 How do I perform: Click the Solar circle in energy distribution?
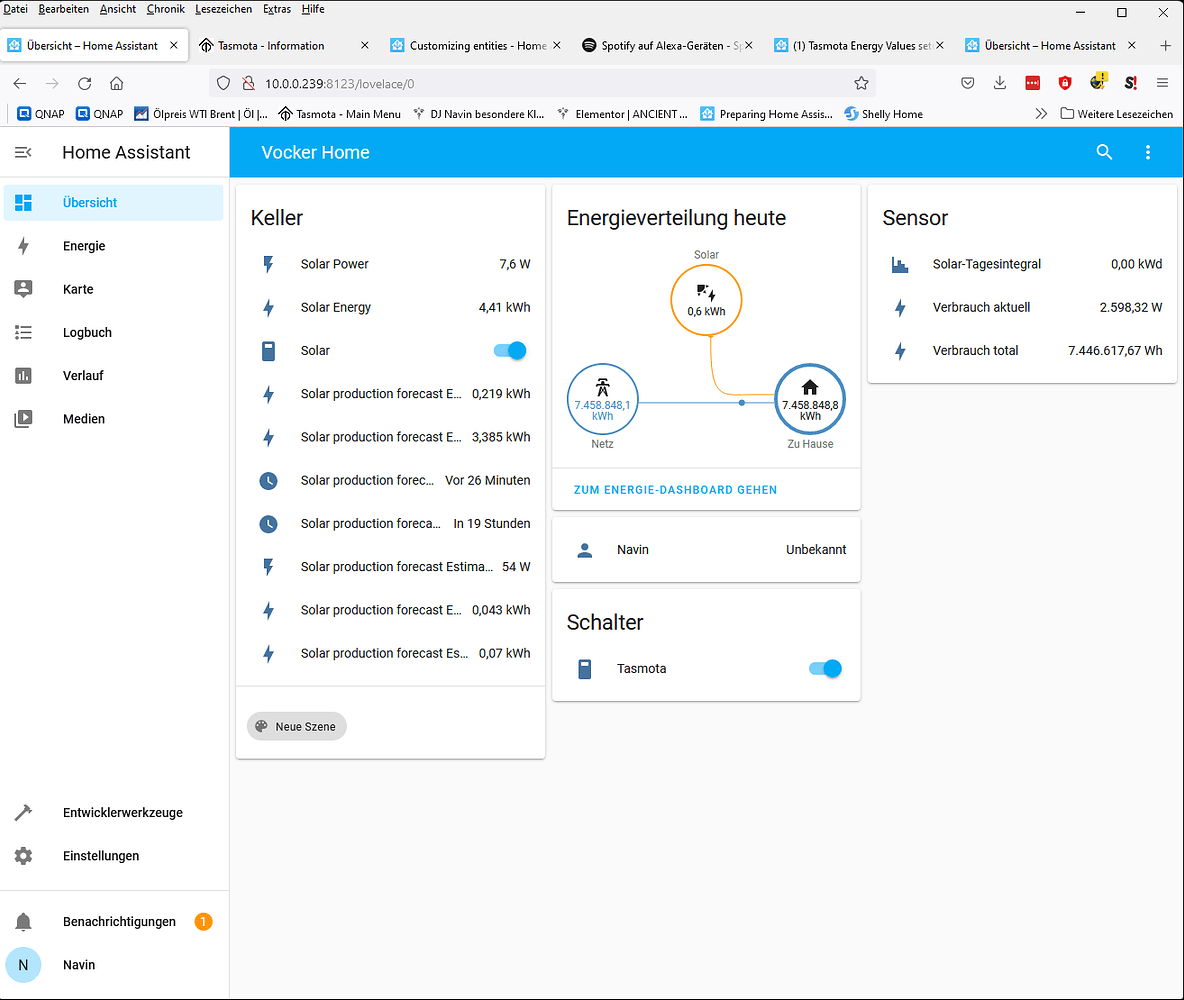(x=706, y=300)
